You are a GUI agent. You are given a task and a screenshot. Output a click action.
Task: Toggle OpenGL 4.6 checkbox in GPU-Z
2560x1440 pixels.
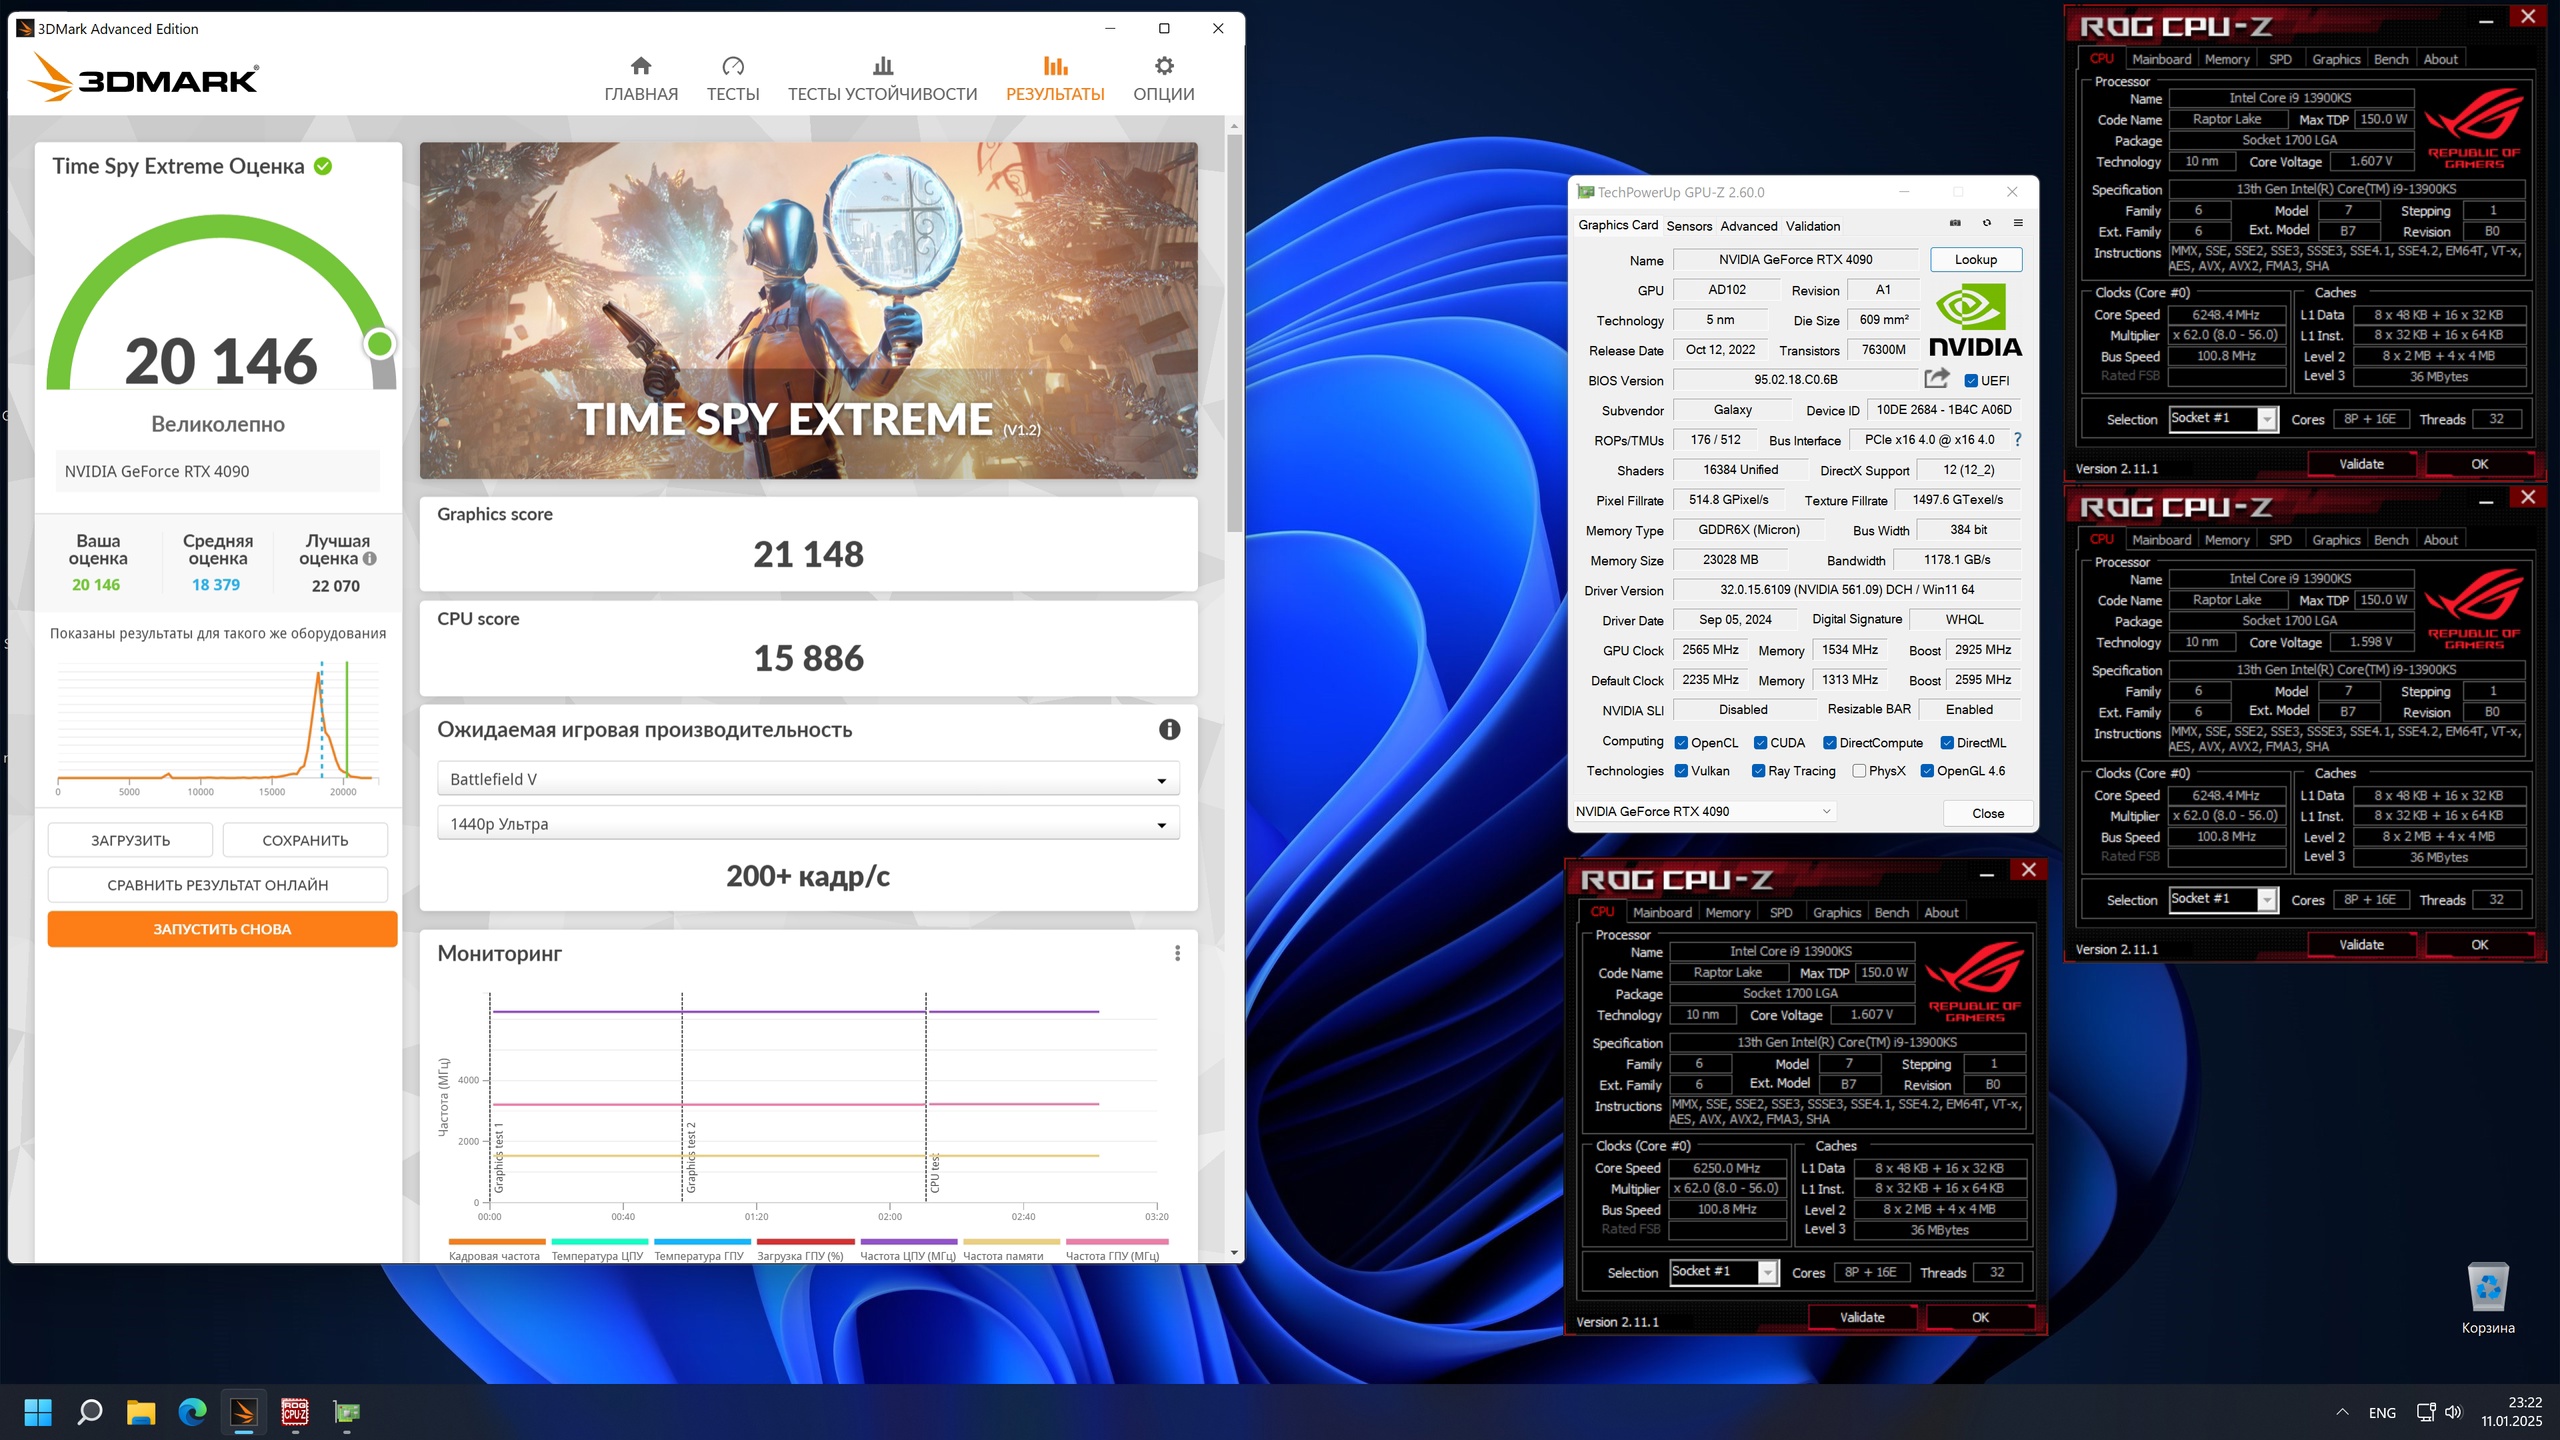click(1927, 771)
